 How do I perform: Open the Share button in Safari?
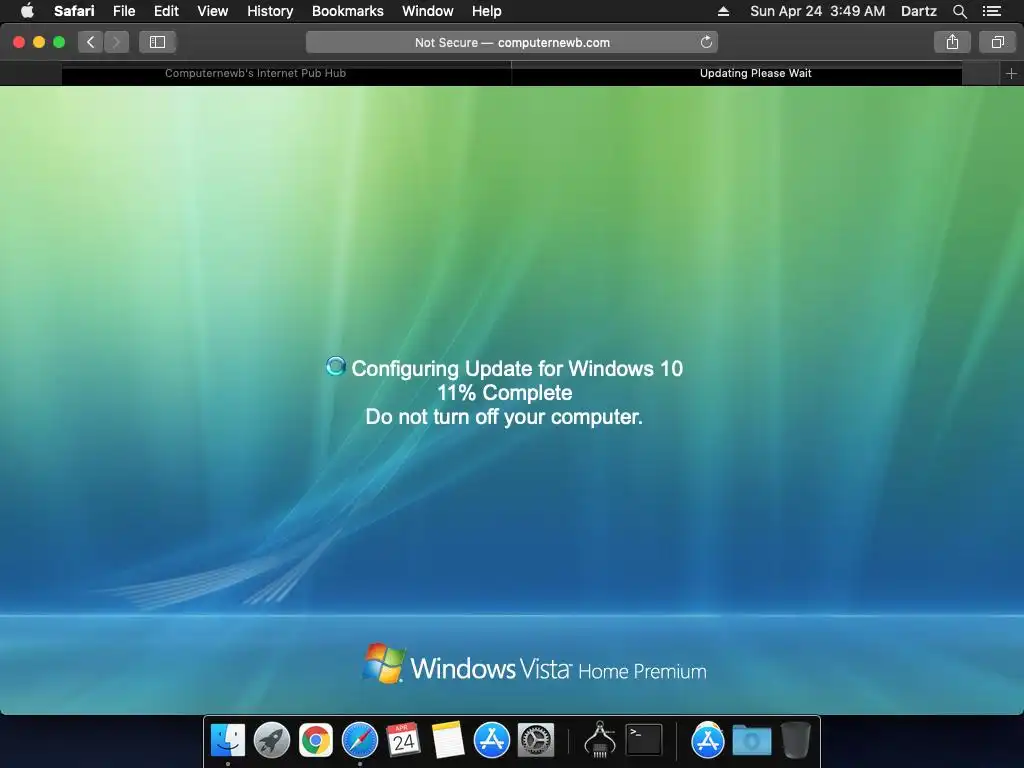tap(952, 42)
